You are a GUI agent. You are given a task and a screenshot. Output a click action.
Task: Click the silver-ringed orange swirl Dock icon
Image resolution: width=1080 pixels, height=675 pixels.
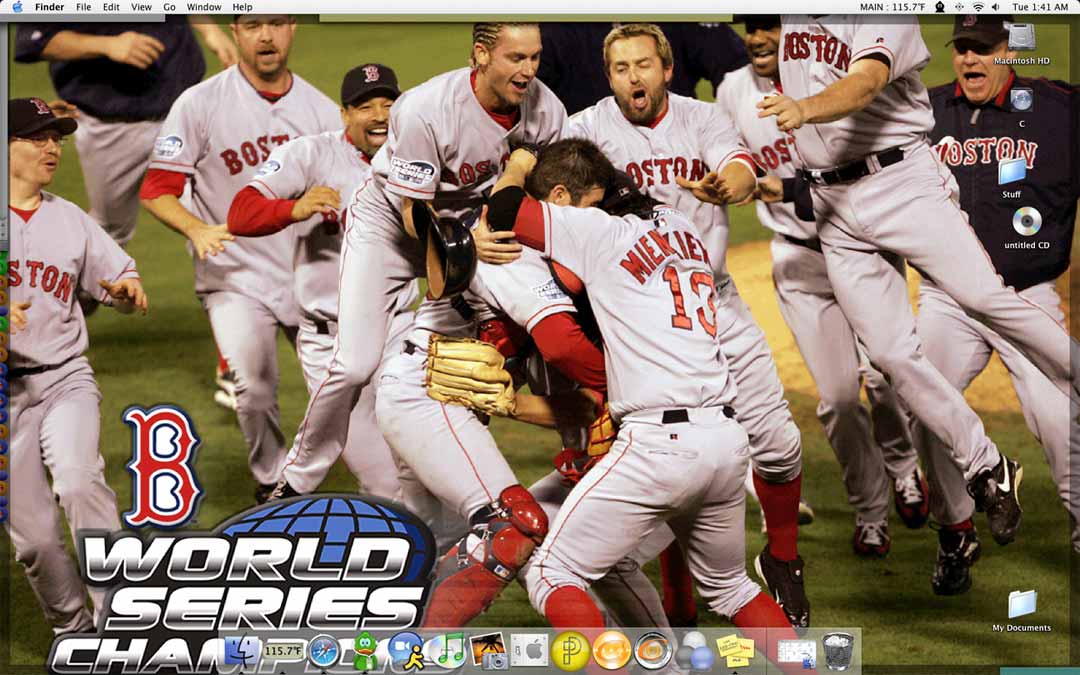[x=652, y=651]
